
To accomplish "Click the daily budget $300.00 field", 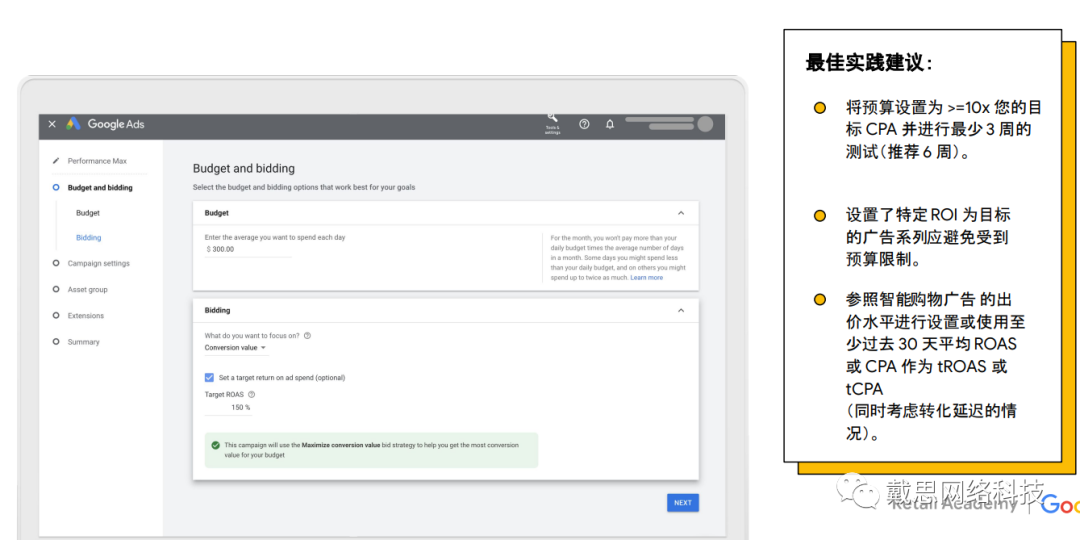I will (248, 249).
